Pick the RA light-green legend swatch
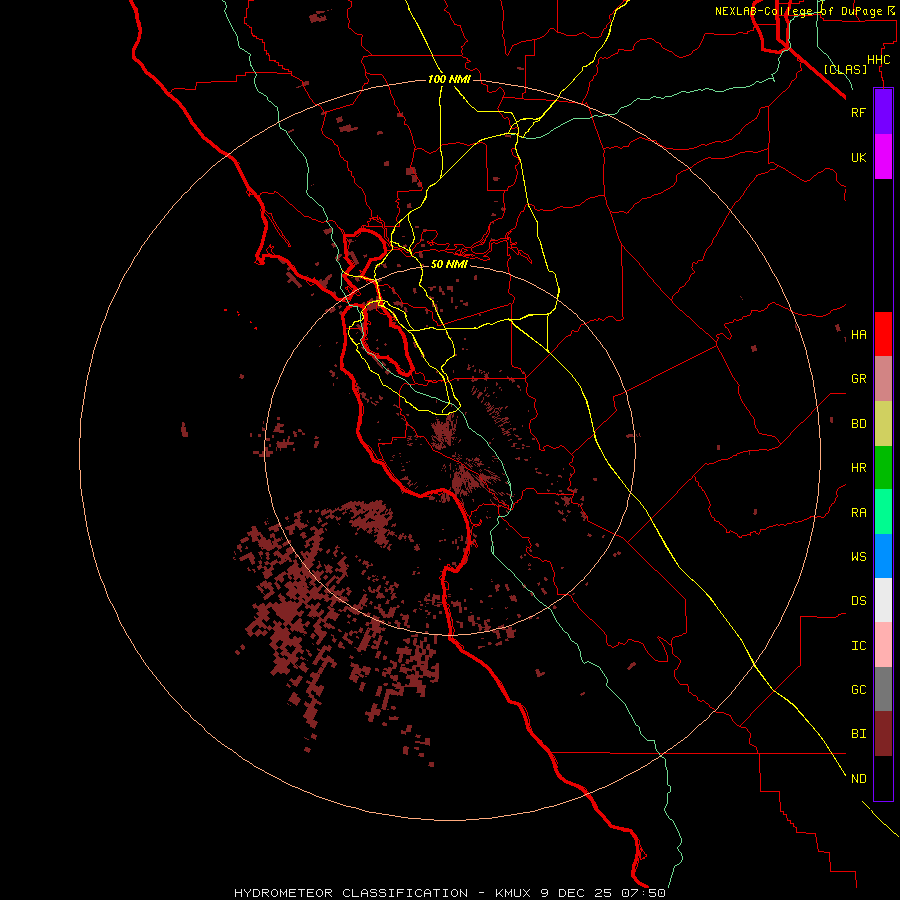900x900 pixels. tap(883, 512)
